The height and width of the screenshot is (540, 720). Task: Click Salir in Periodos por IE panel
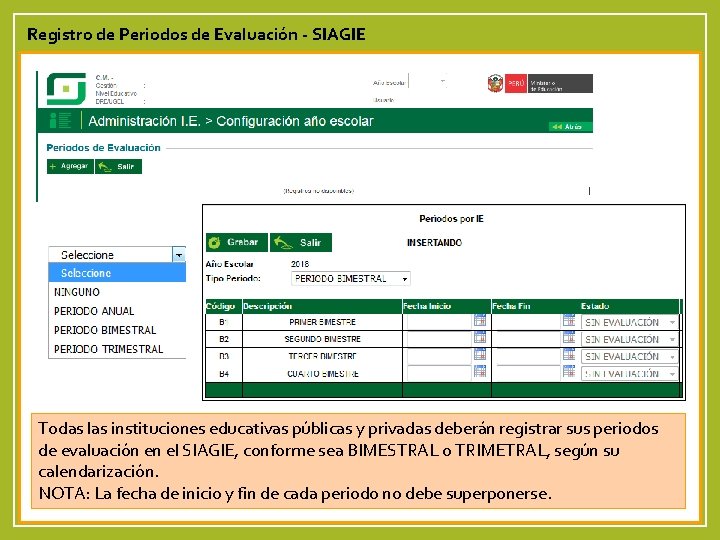[x=301, y=242]
